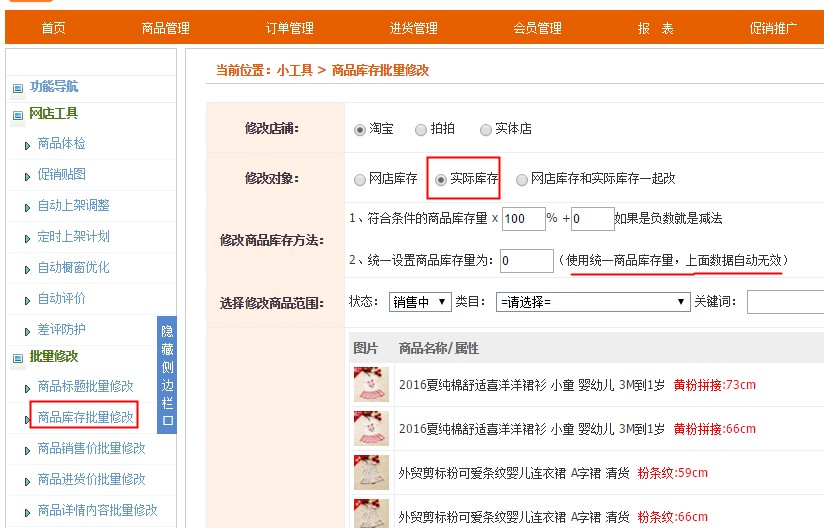Open 商品管理 in top navigation

coord(165,28)
